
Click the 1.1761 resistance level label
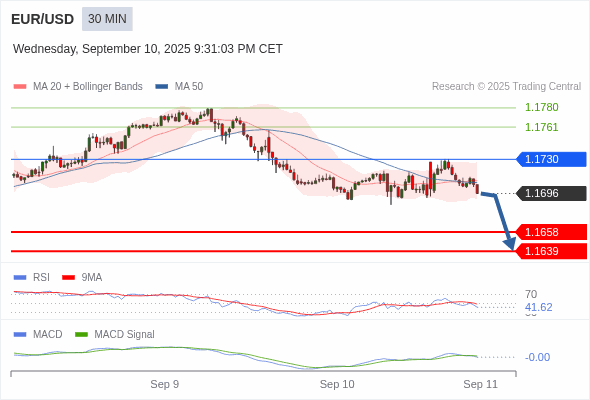tap(541, 127)
